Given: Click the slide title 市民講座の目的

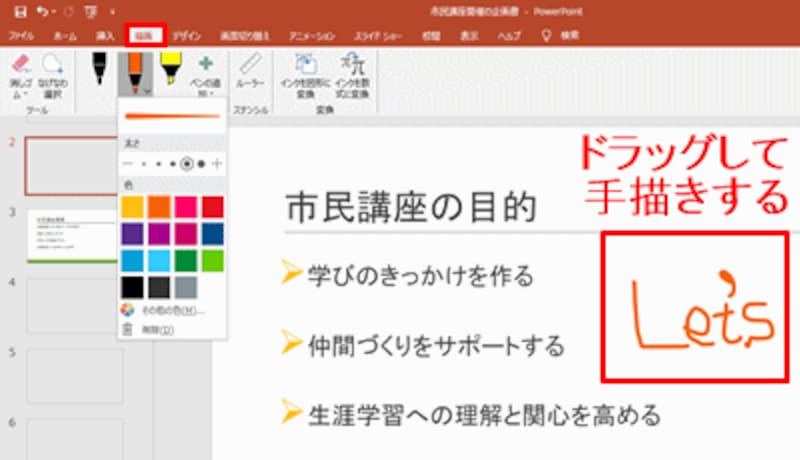Looking at the screenshot, I should [x=411, y=208].
